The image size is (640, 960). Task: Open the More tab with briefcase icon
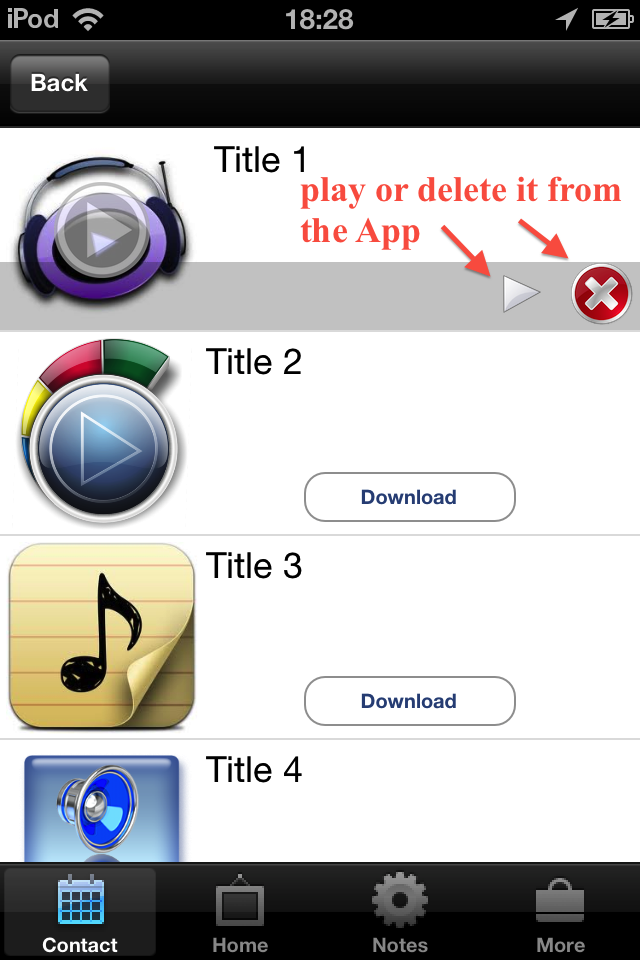tap(560, 912)
